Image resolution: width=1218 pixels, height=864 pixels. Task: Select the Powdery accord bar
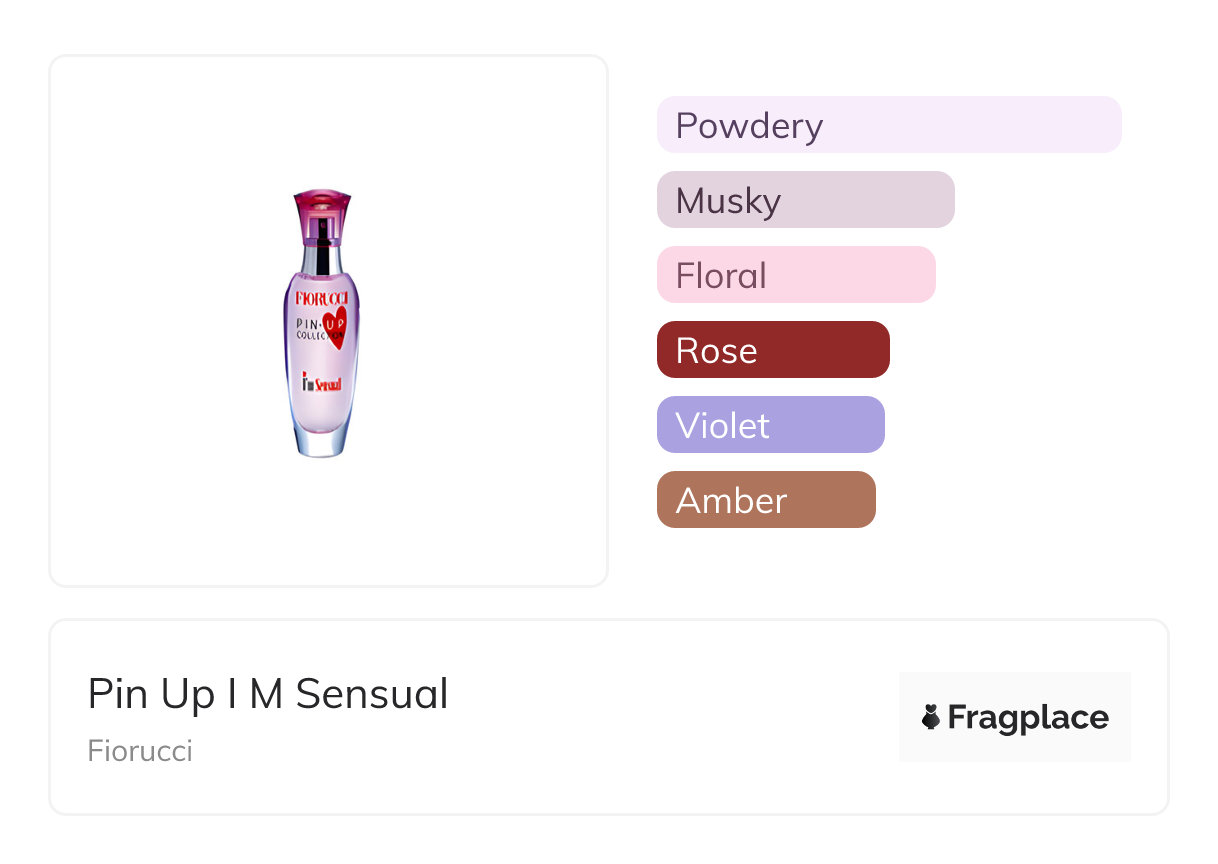(889, 125)
